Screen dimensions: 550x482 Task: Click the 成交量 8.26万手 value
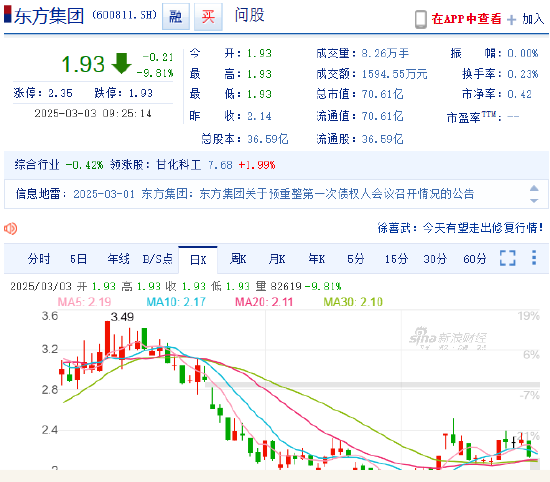click(x=385, y=53)
